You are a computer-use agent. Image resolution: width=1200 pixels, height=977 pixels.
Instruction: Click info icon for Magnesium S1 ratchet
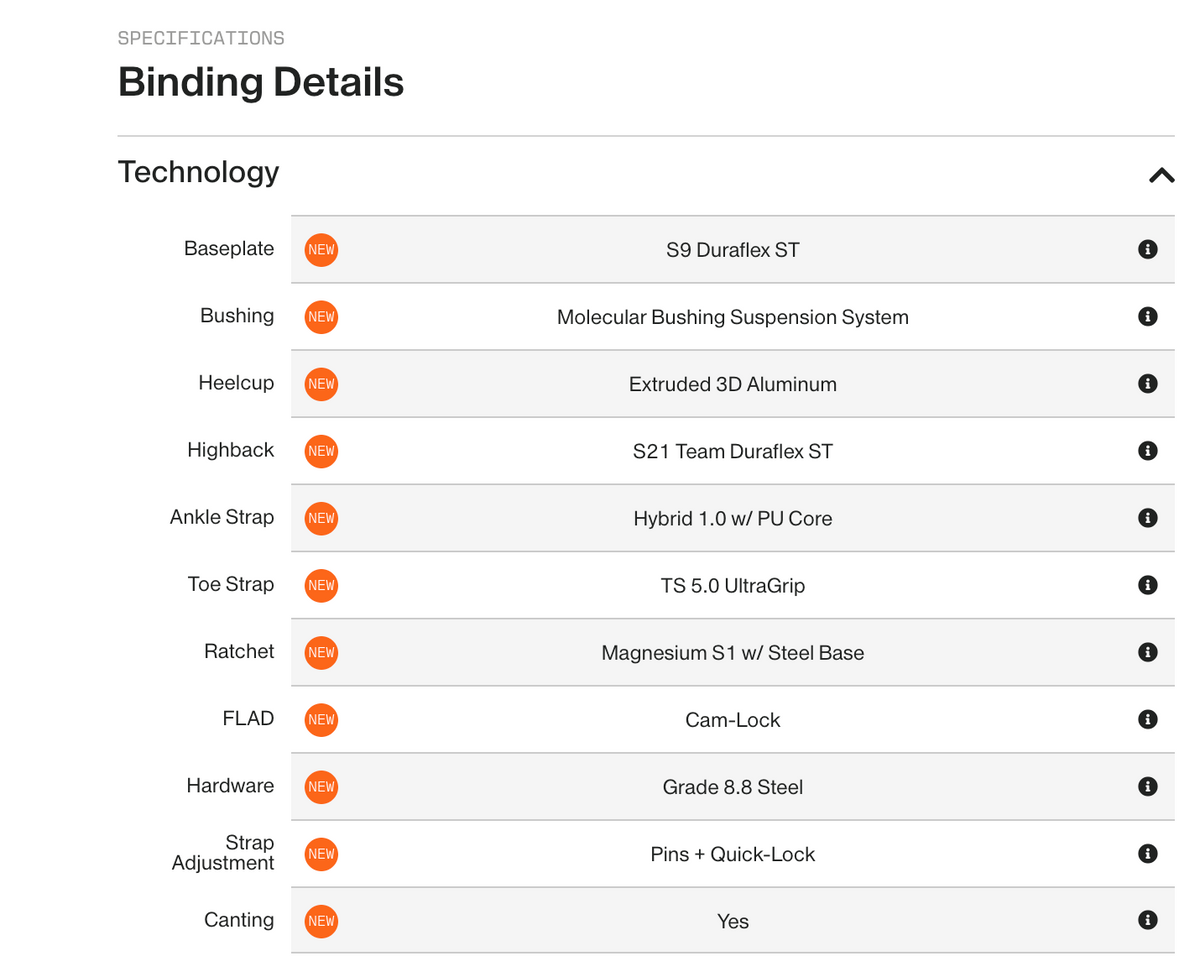[x=1148, y=652]
